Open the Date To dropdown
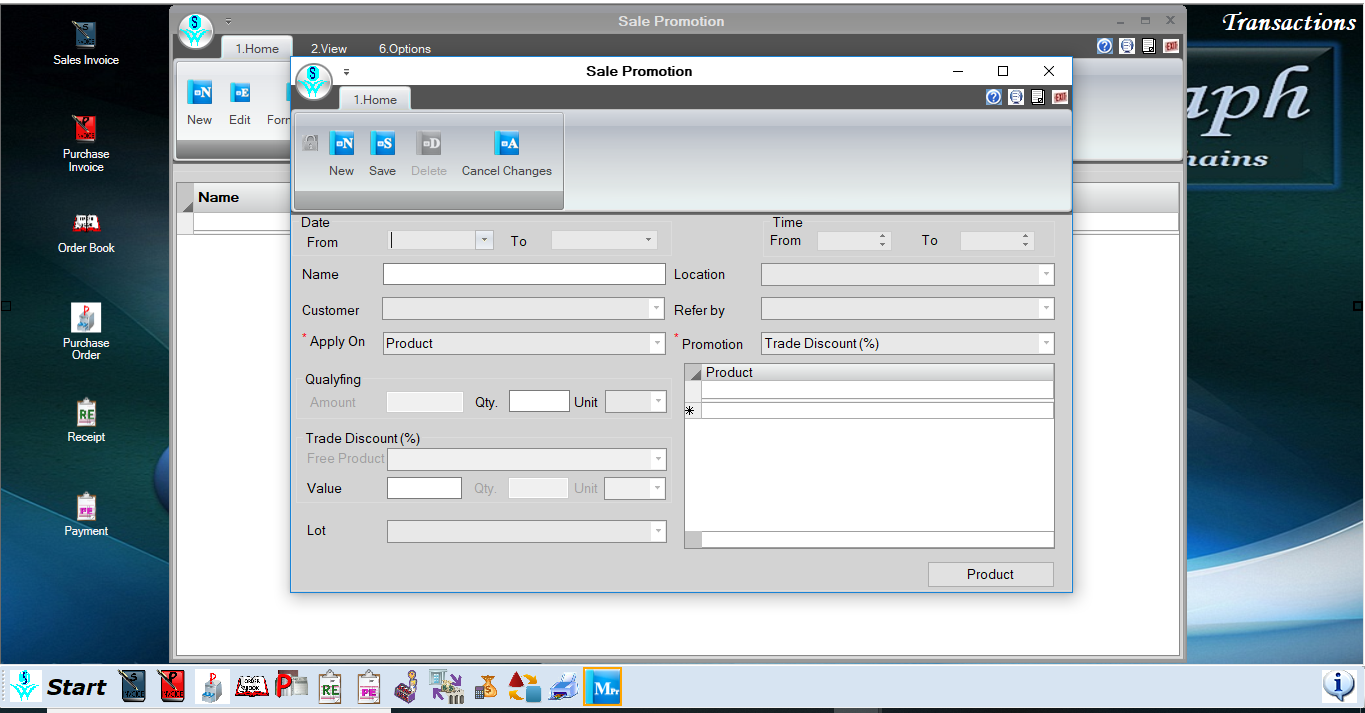The image size is (1365, 713). [x=649, y=240]
